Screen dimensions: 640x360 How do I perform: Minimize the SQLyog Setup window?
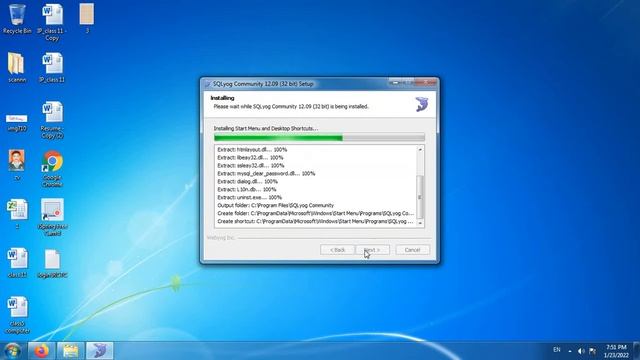pyautogui.click(x=395, y=82)
